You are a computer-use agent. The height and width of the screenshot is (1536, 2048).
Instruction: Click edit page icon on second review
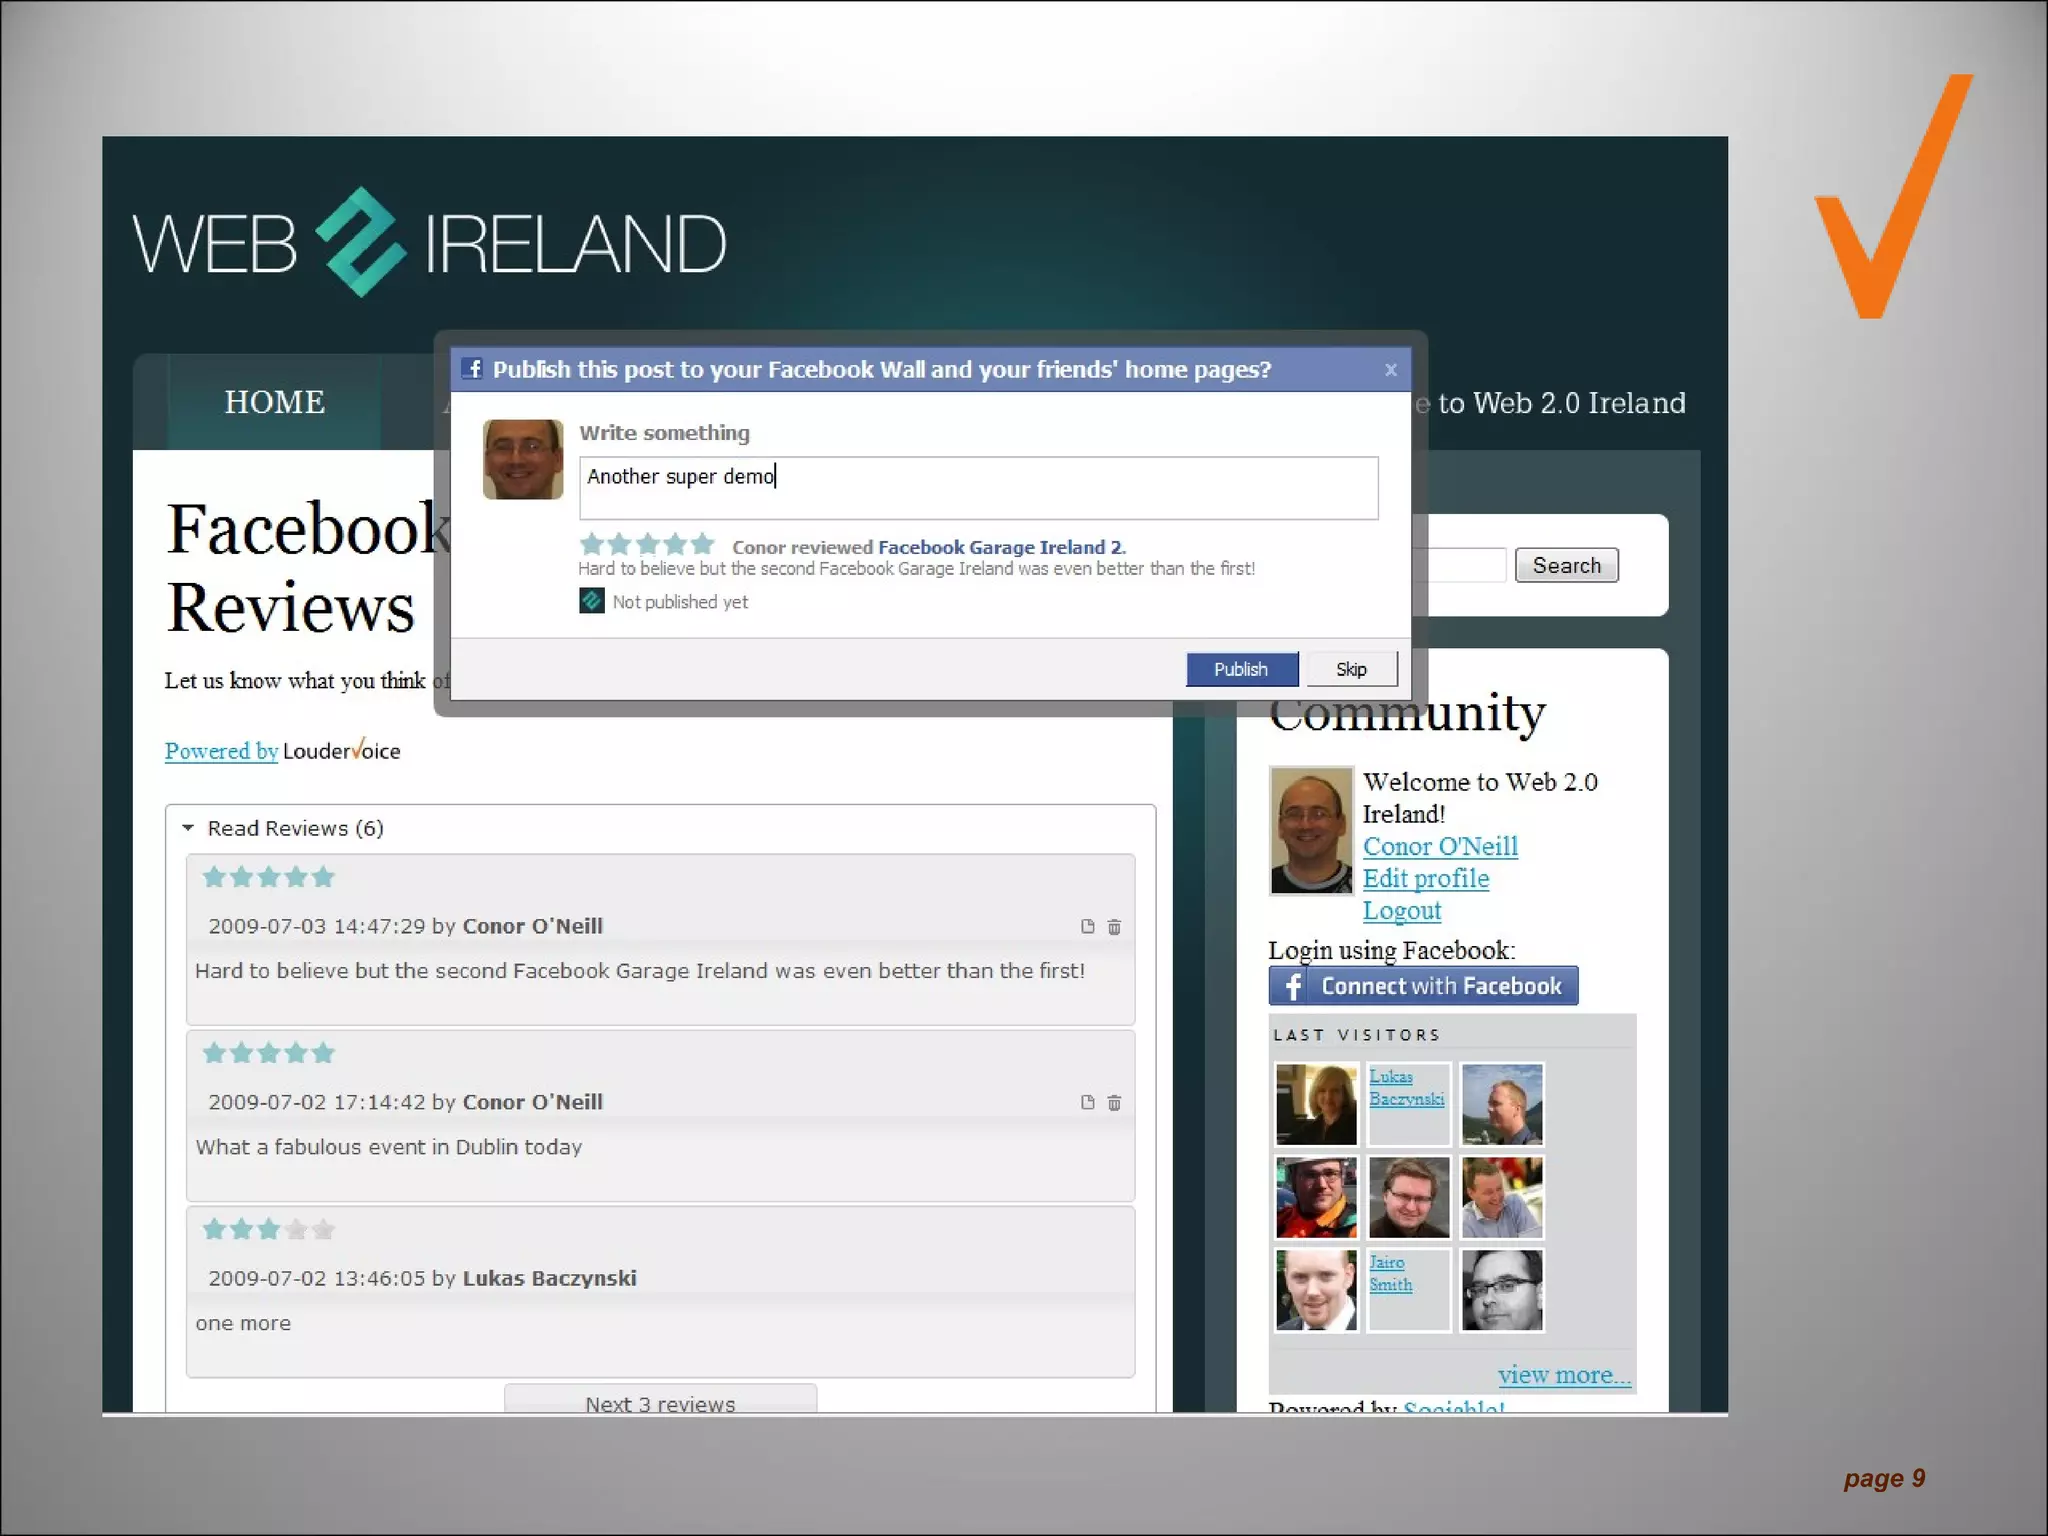[x=1088, y=1103]
